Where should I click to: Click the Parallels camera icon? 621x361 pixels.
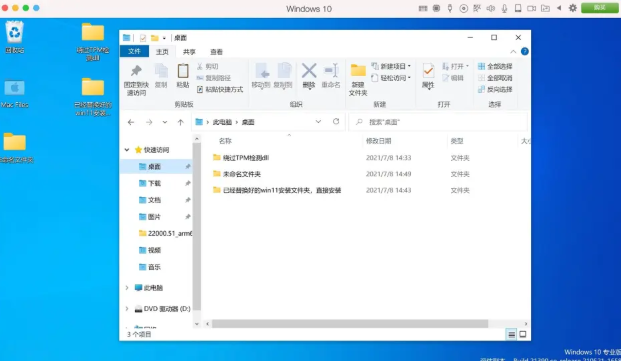point(531,8)
